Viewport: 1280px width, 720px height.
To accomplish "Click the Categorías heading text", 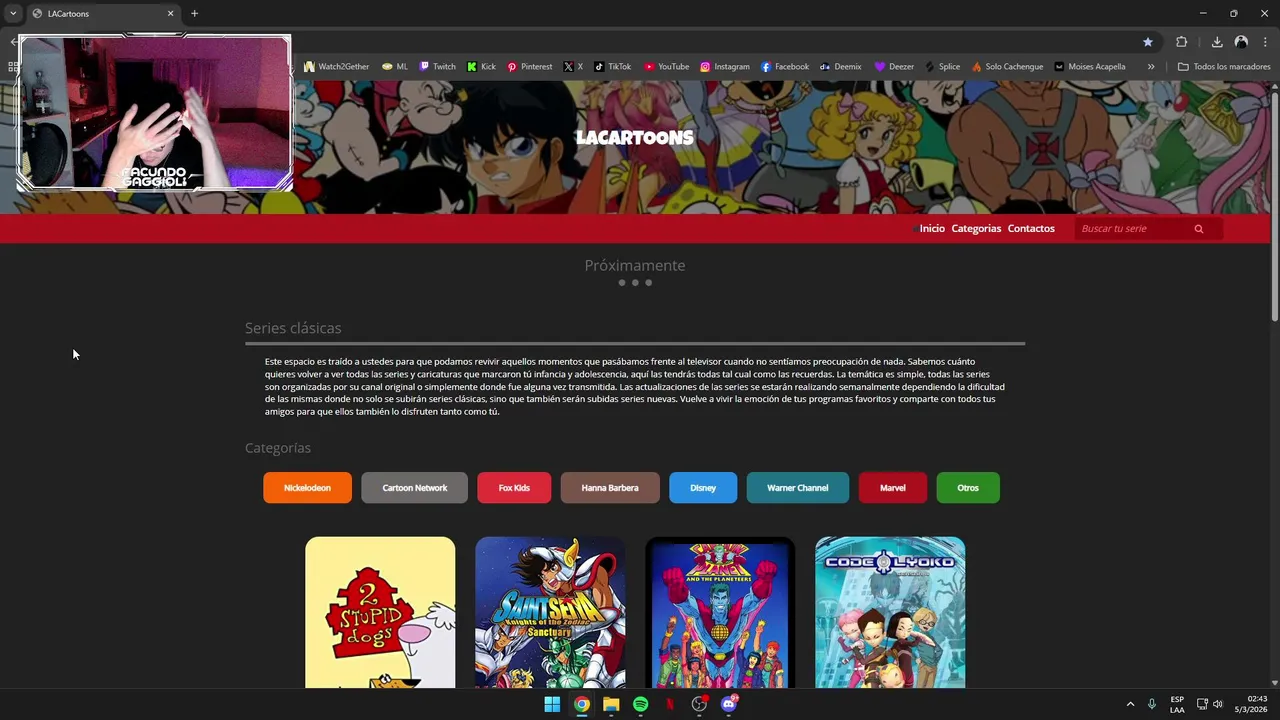I will [278, 448].
